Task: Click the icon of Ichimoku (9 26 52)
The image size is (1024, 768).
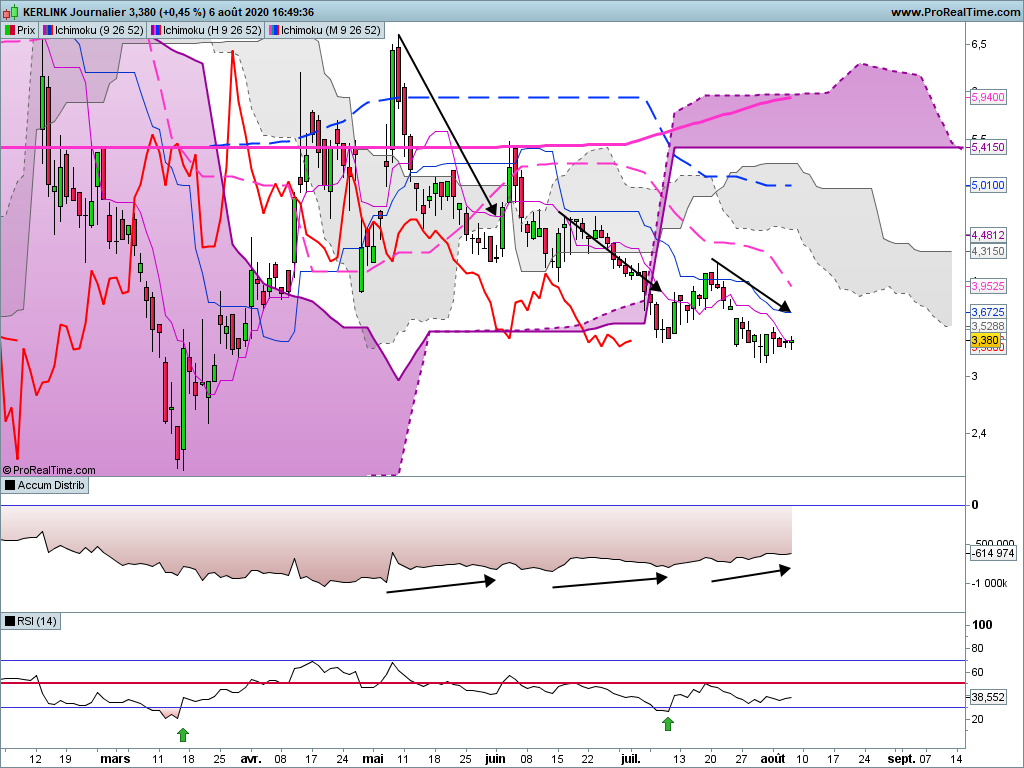Action: tap(48, 30)
